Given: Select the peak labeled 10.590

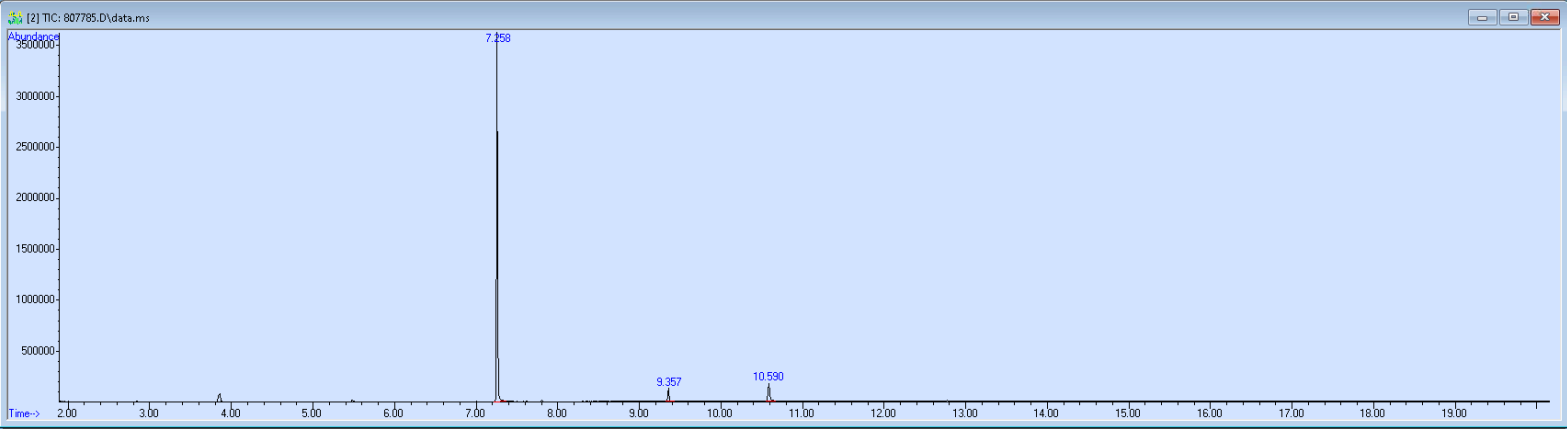Looking at the screenshot, I should tap(768, 376).
